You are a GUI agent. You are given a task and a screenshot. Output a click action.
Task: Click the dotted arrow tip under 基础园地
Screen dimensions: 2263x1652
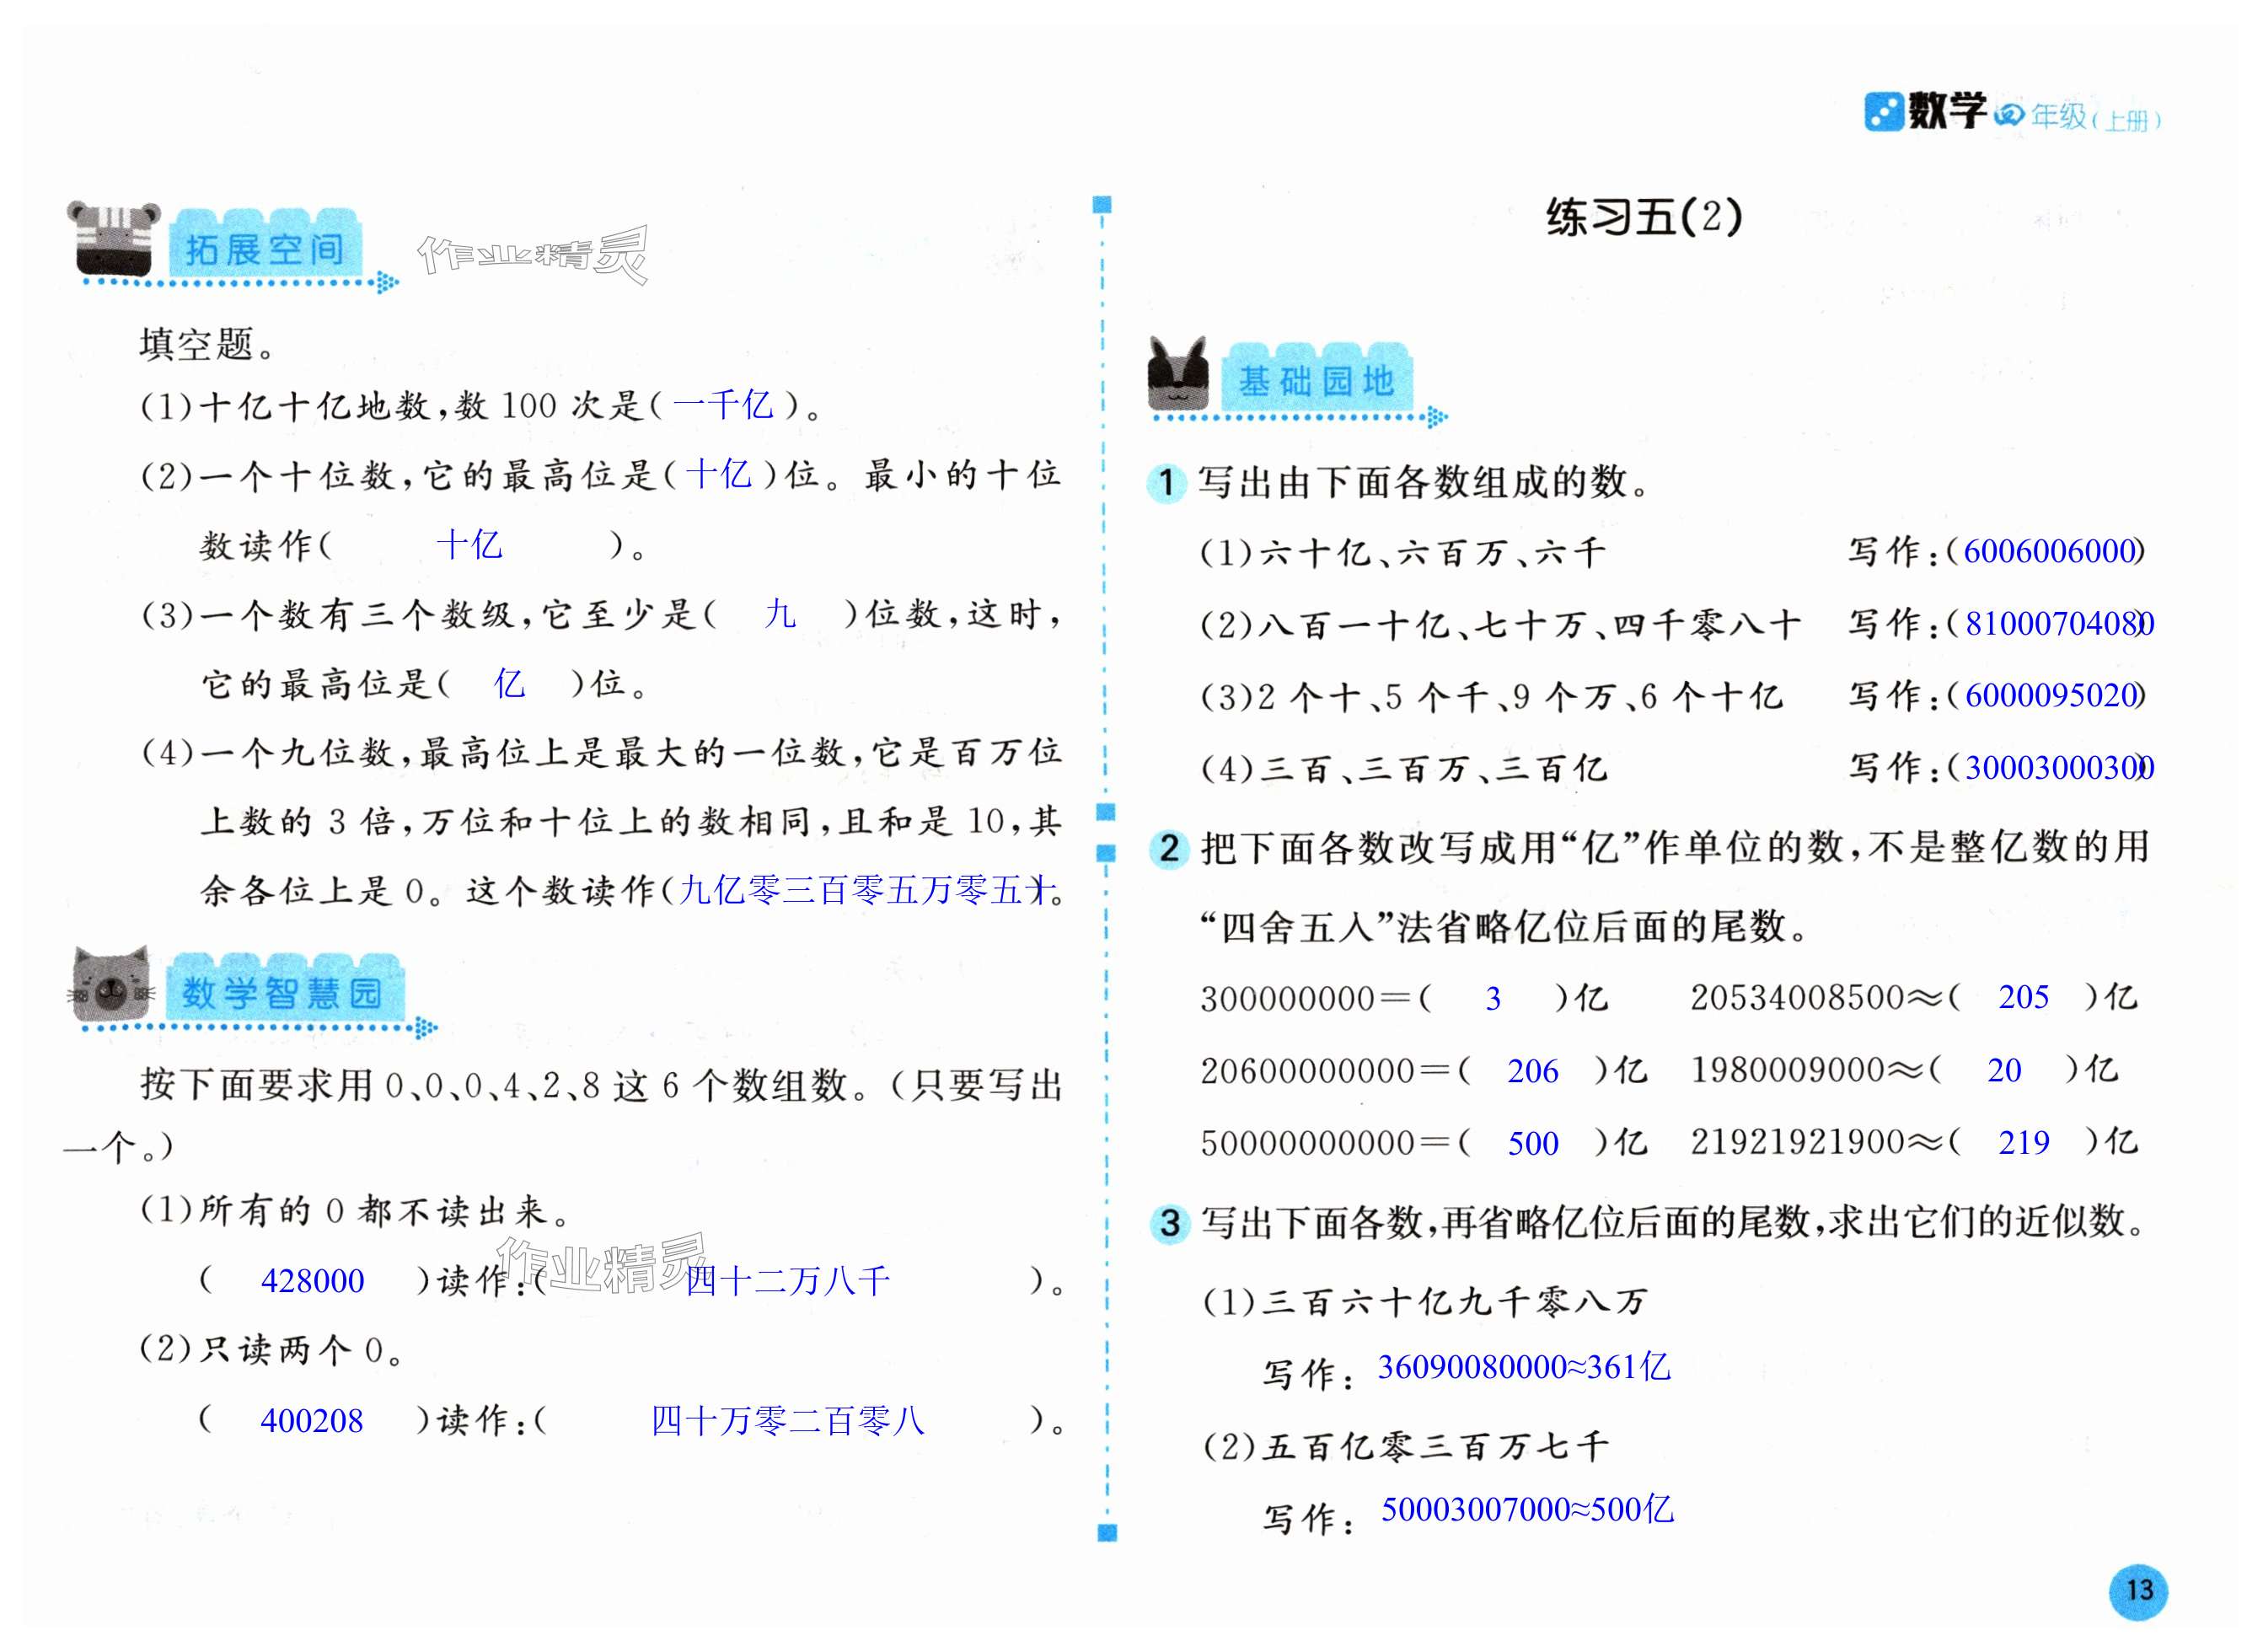pos(1437,417)
